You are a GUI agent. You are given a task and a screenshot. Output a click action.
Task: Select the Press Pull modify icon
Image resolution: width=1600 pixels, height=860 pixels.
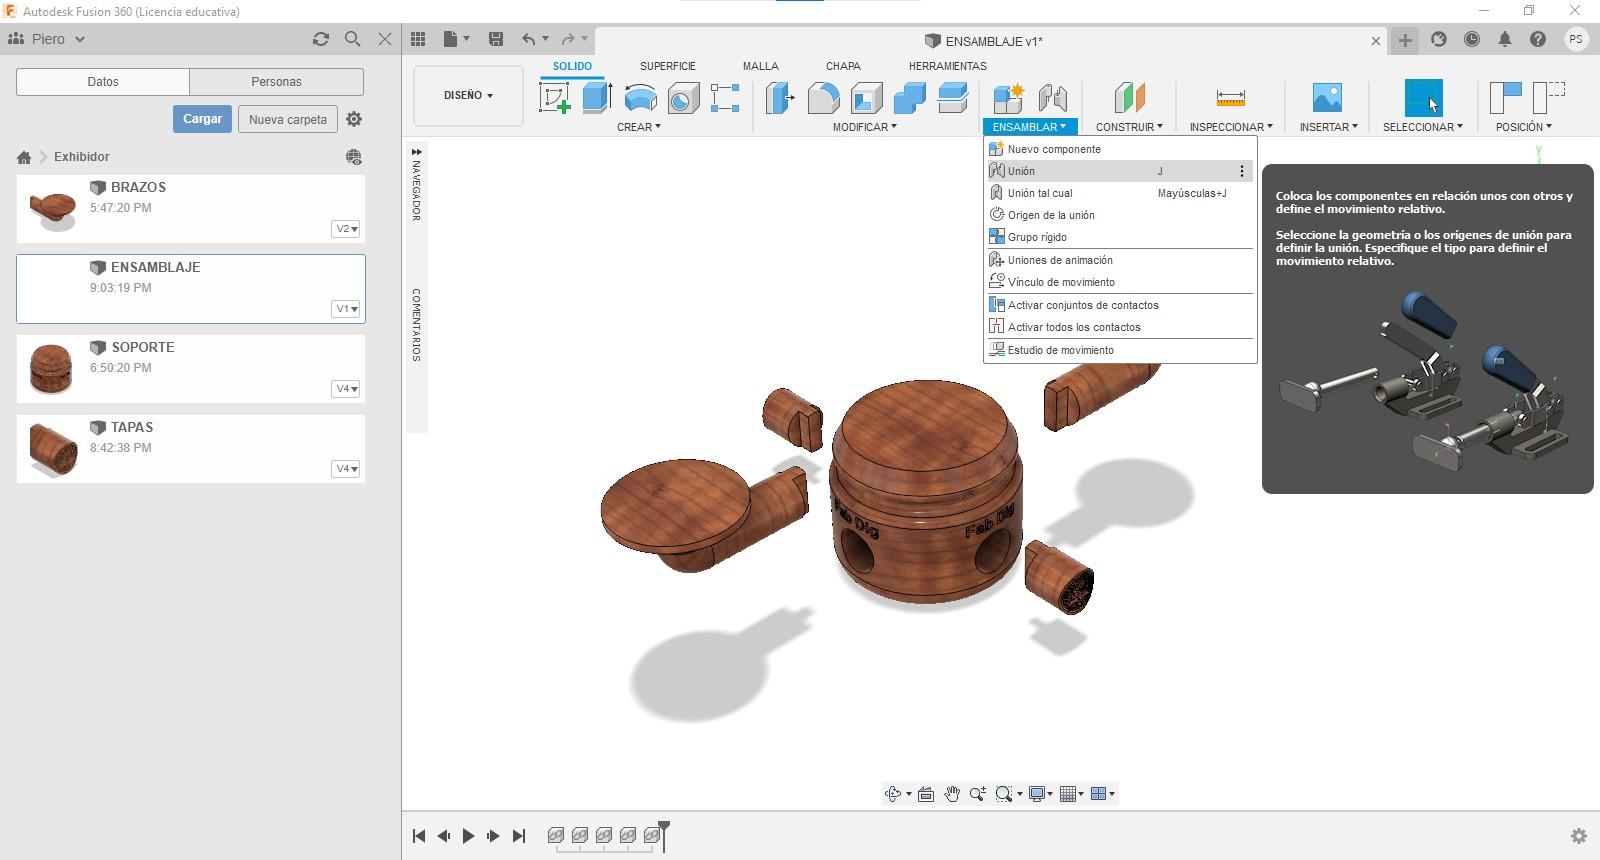[780, 98]
